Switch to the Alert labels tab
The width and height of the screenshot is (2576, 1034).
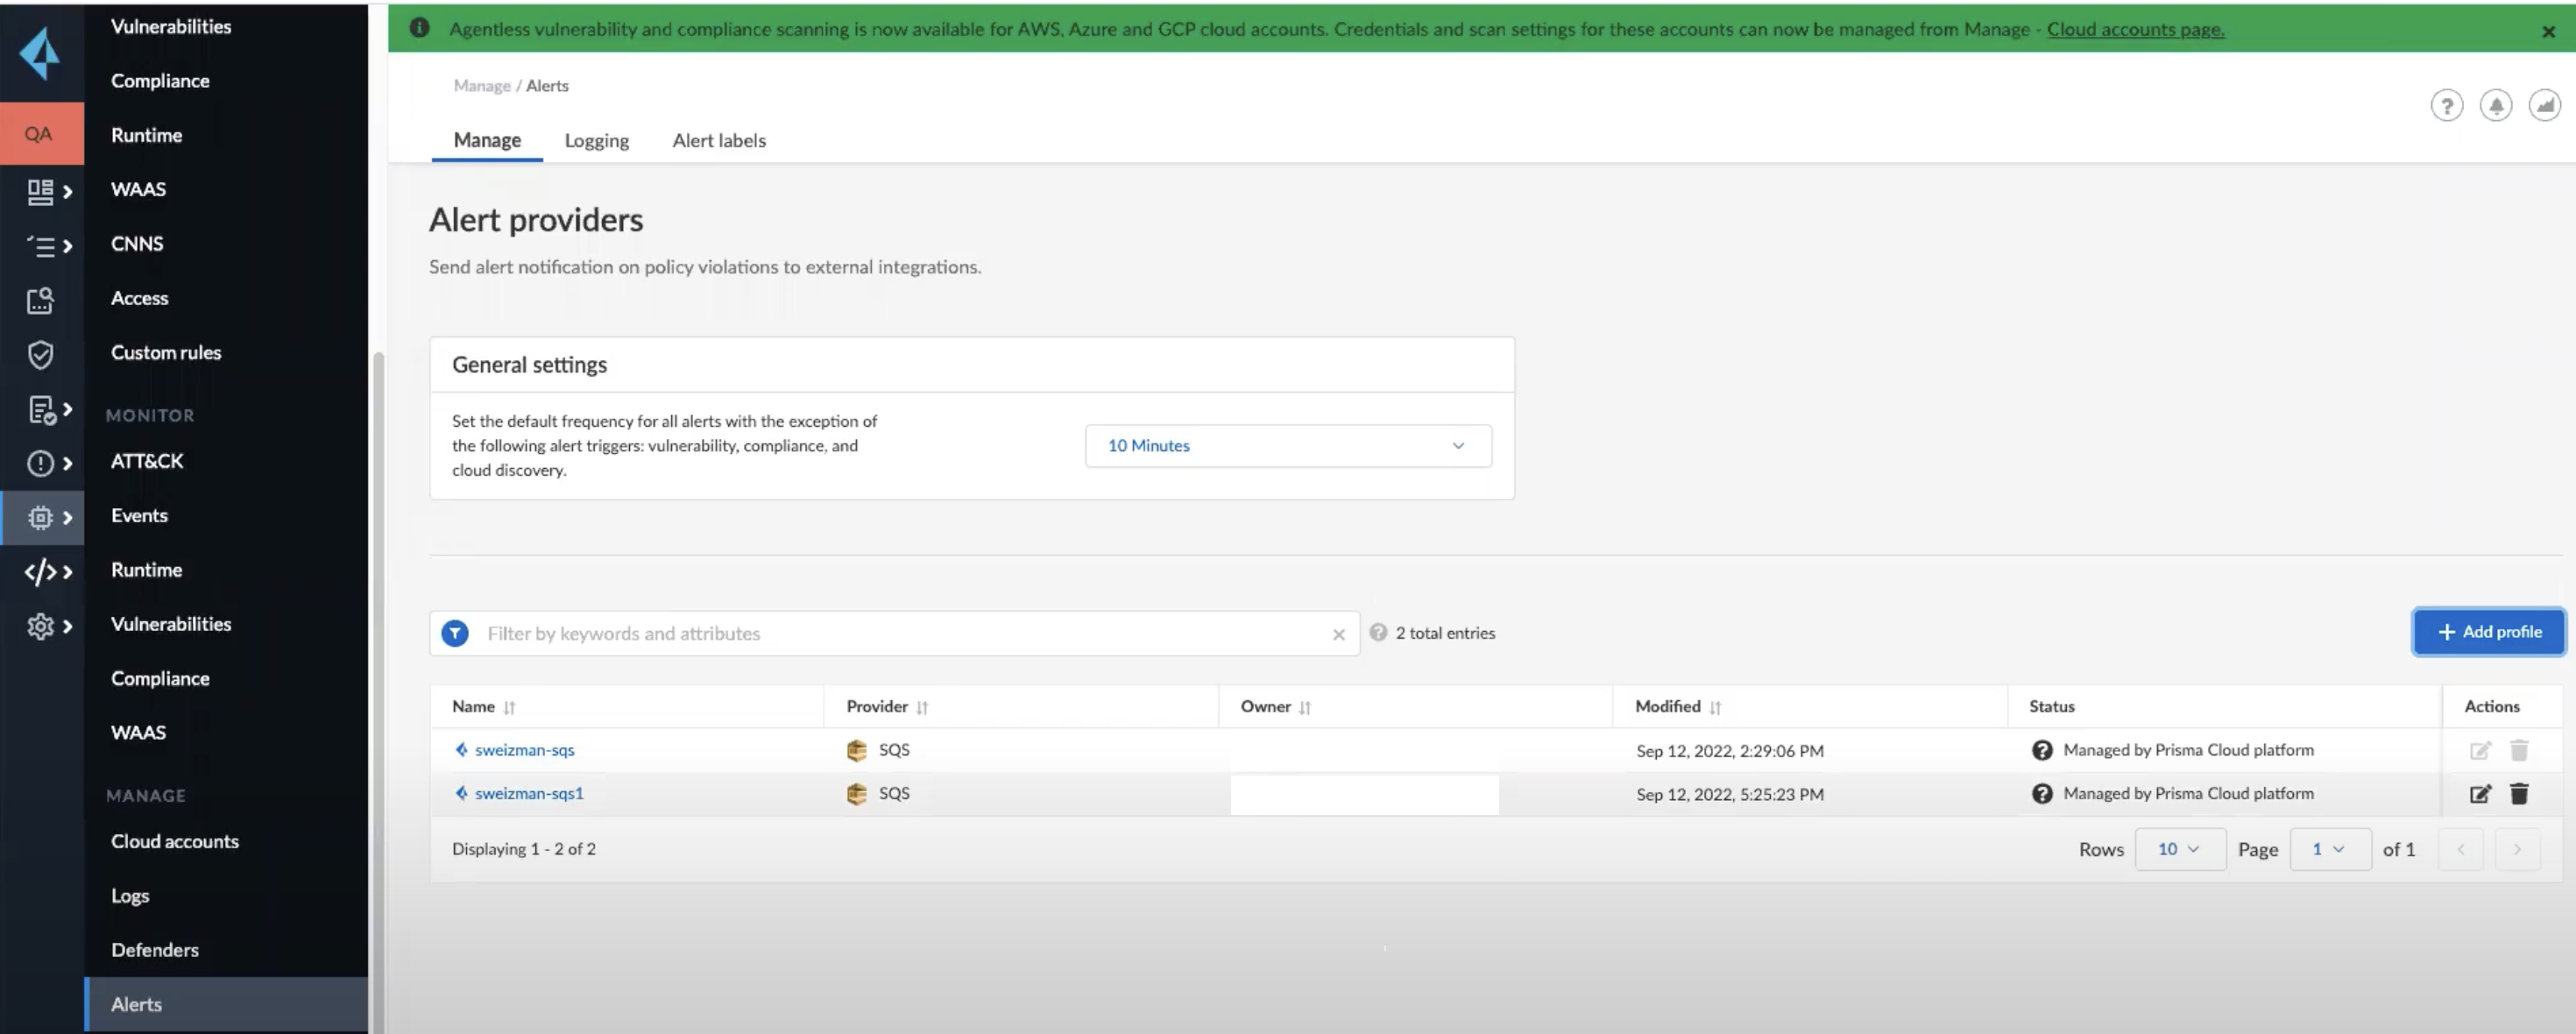click(719, 140)
